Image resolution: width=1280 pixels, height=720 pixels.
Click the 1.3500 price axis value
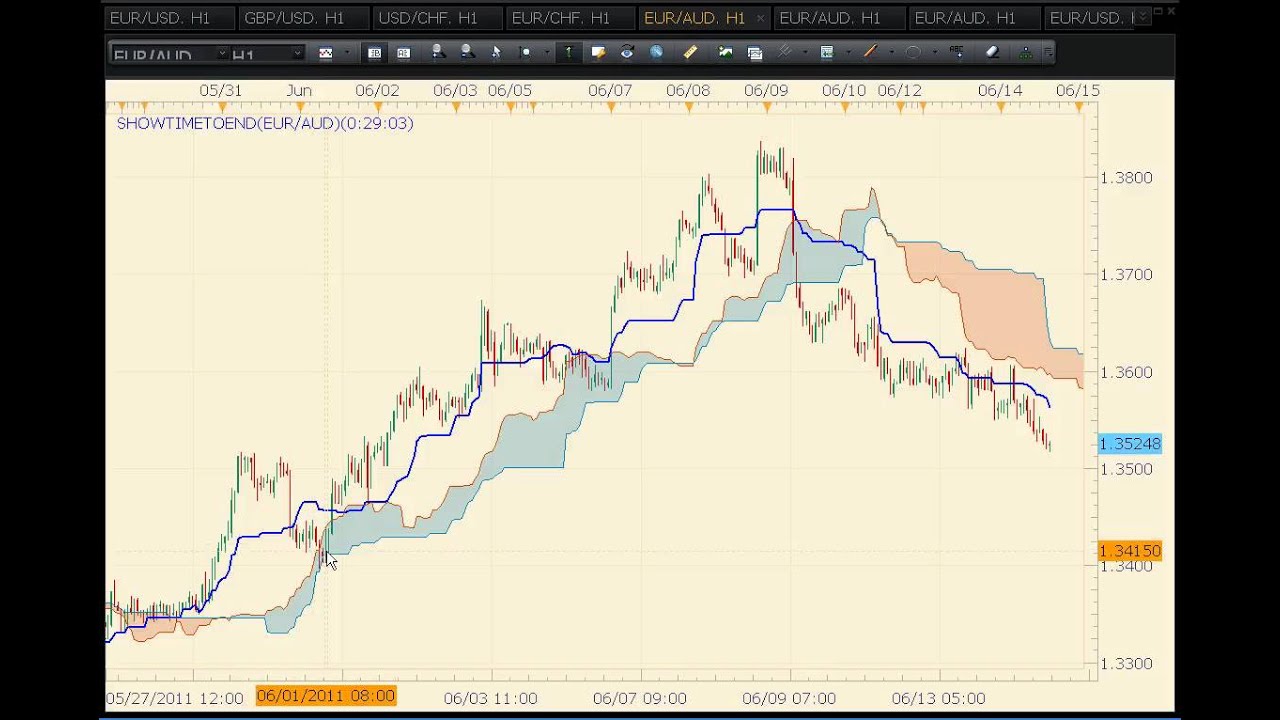point(1126,469)
